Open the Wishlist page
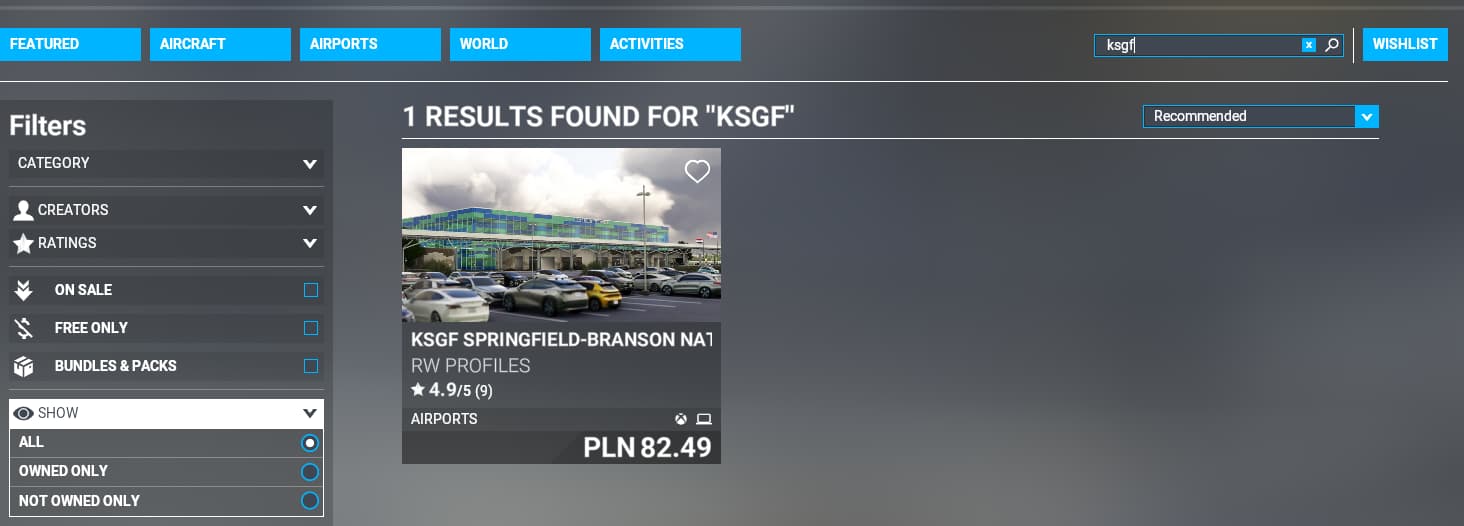This screenshot has width=1464, height=526. click(1404, 44)
